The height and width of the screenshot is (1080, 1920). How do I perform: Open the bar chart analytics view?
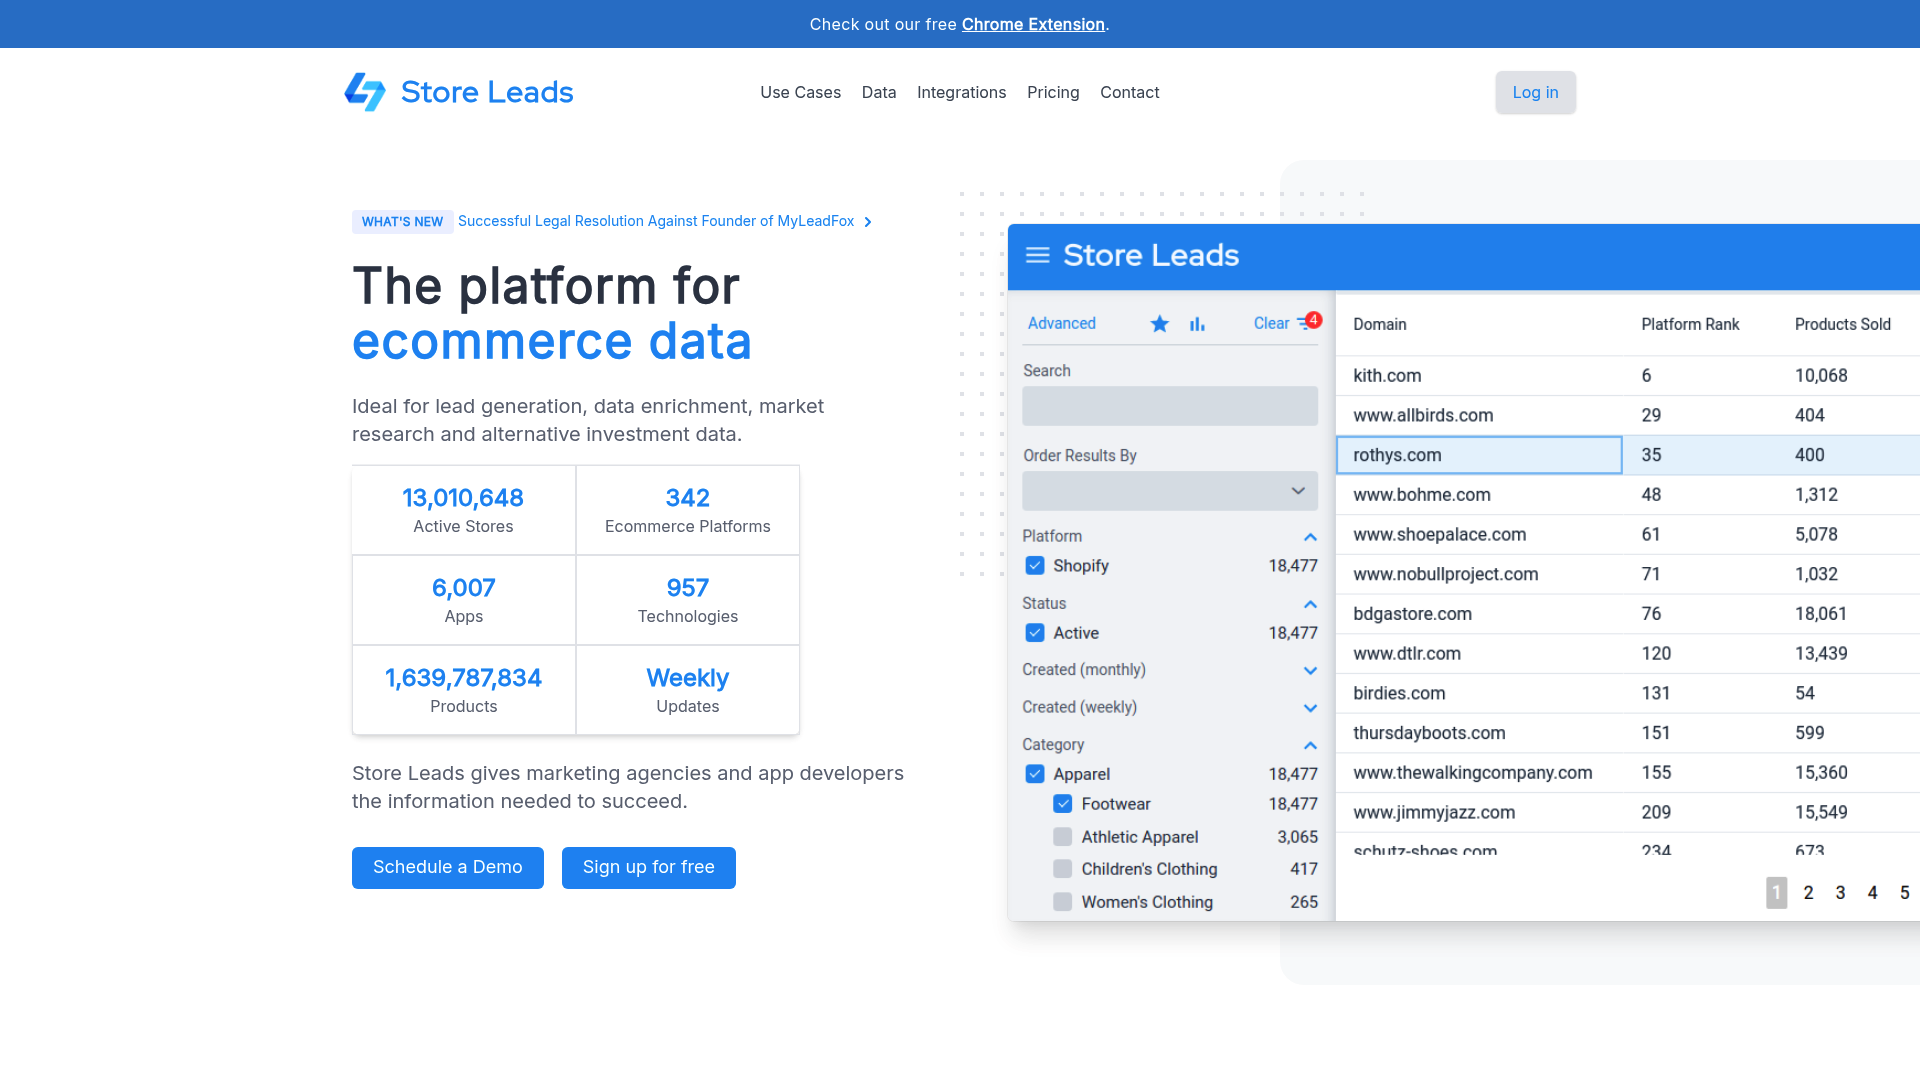(x=1197, y=323)
